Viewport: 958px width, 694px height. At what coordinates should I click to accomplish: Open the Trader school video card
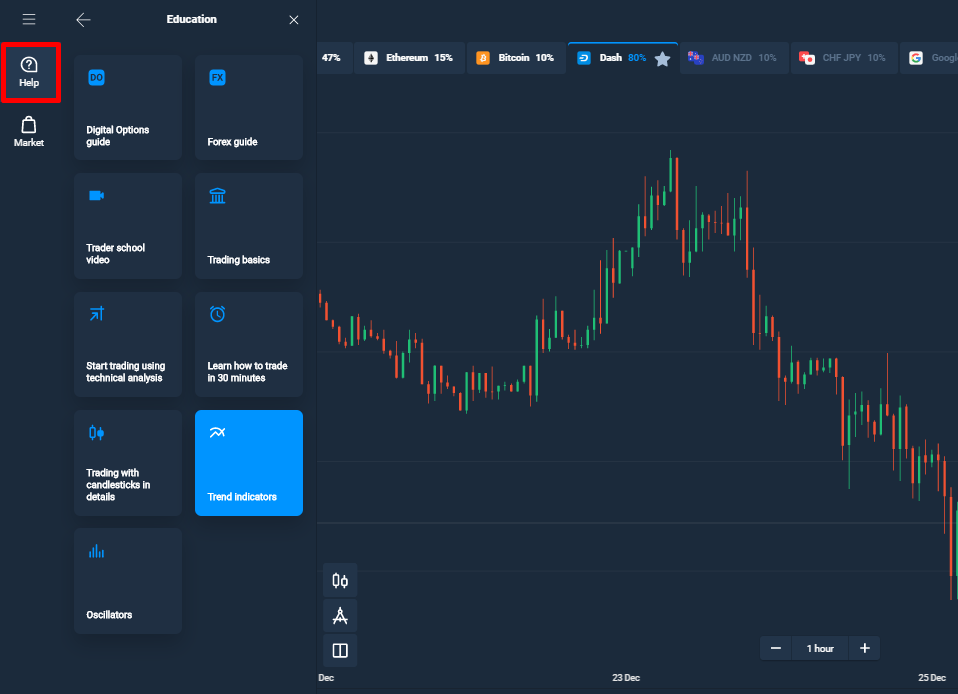[128, 226]
